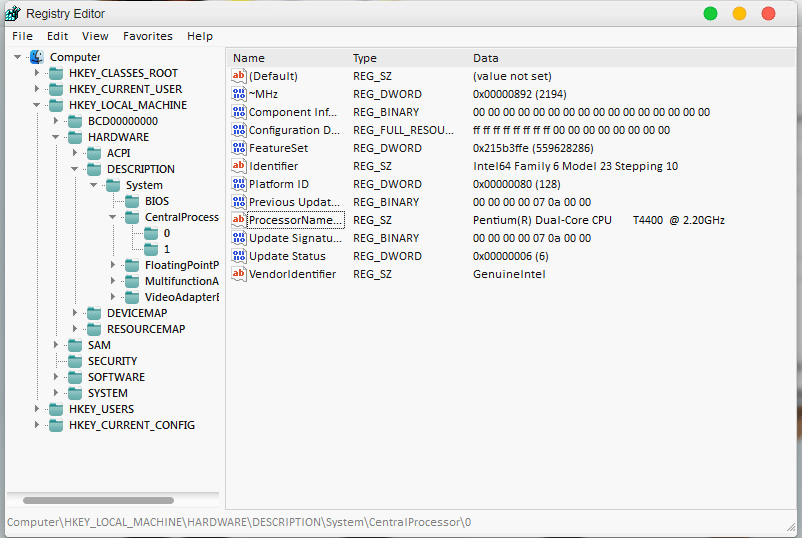Click the (Default) string value icon
Image resolution: width=802 pixels, height=538 pixels.
(239, 76)
